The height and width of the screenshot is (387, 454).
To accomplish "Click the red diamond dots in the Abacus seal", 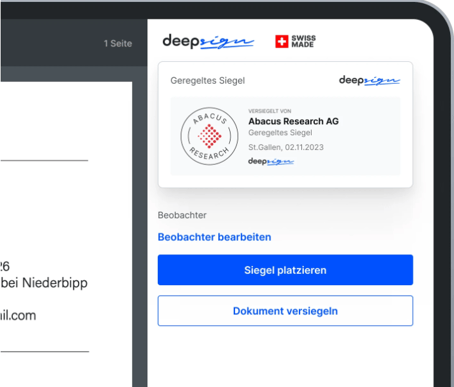I will pyautogui.click(x=209, y=136).
